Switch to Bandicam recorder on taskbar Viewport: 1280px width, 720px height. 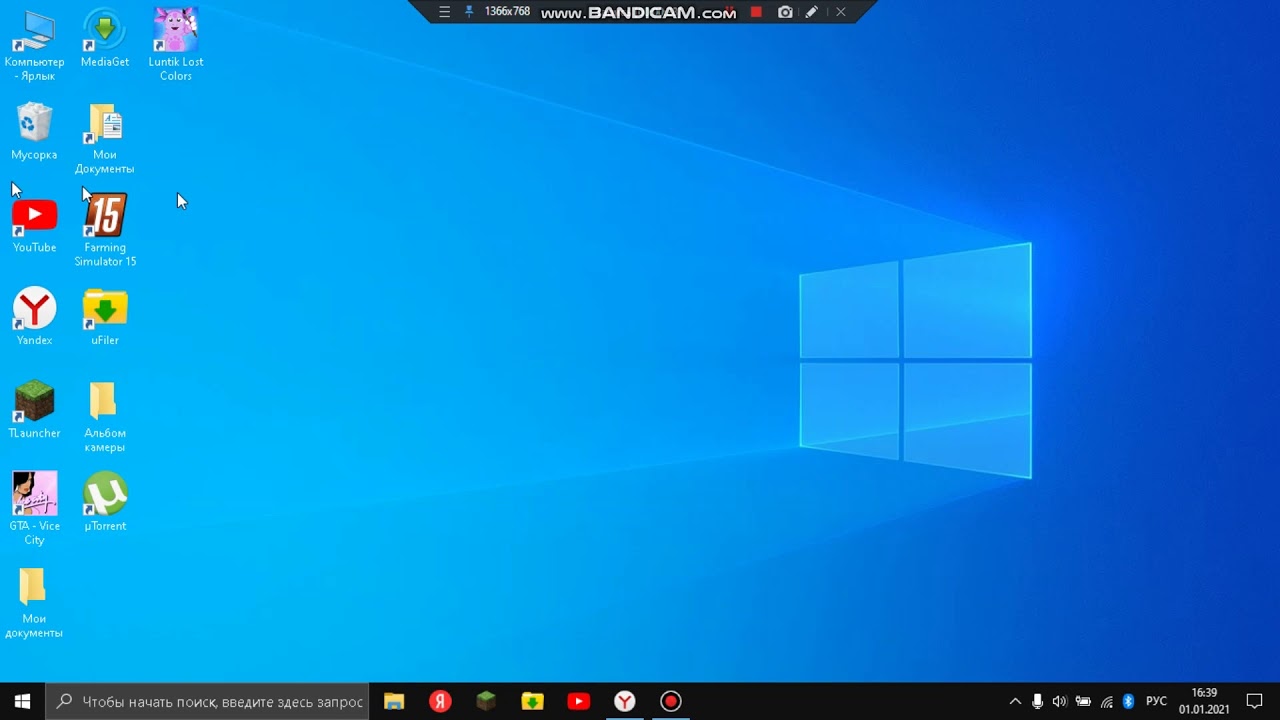pos(670,701)
